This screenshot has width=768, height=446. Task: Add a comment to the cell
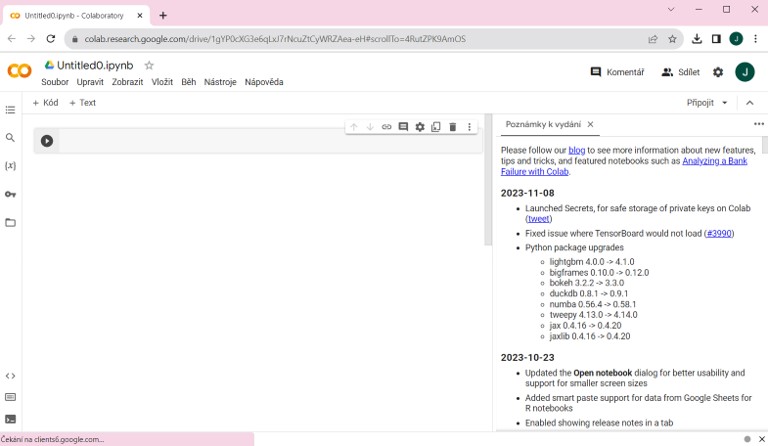pos(403,127)
